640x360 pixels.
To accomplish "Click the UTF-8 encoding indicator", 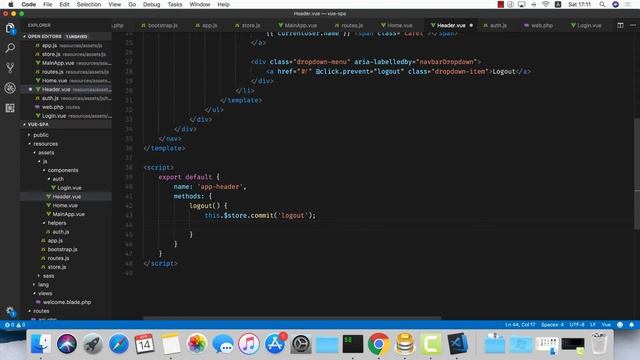I will 577,325.
